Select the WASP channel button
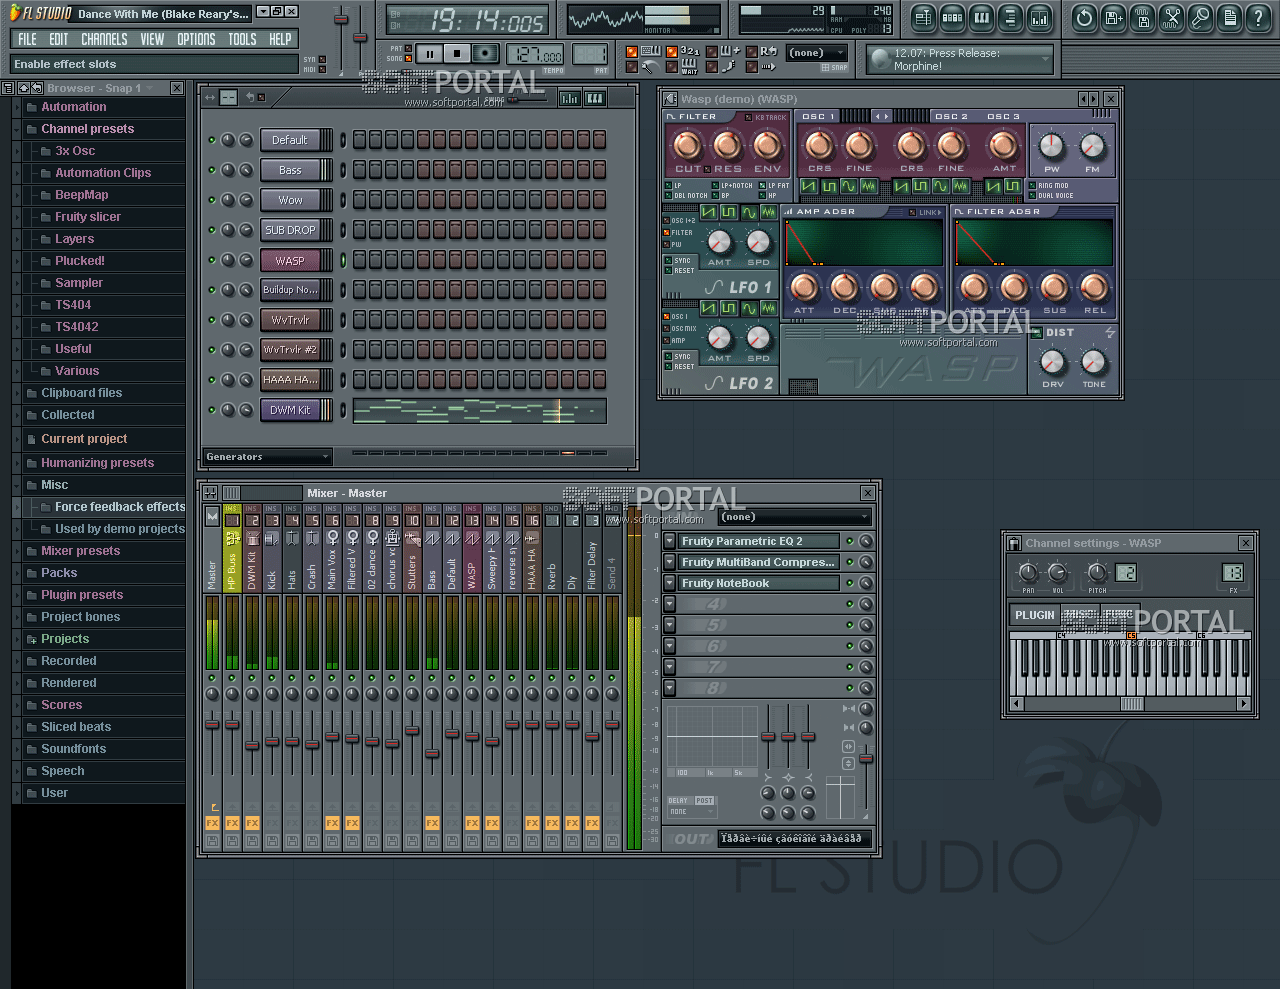The image size is (1280, 989). click(290, 260)
